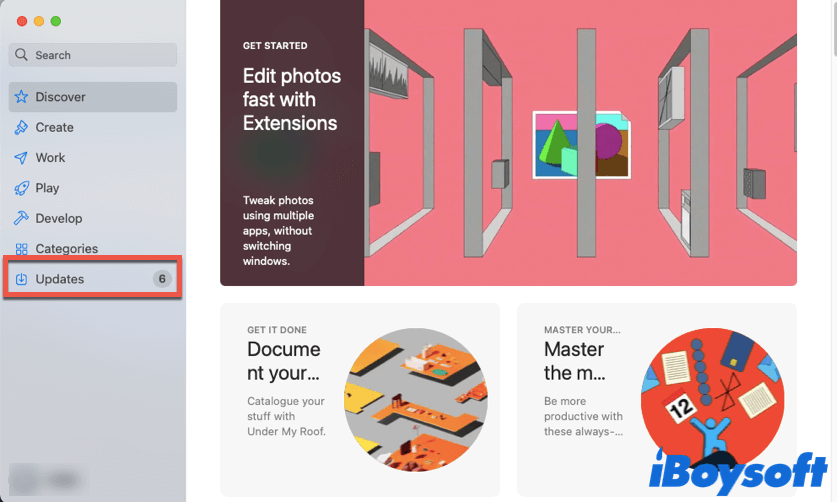Click the Create paintbrush icon
The width and height of the screenshot is (837, 502).
(21, 127)
